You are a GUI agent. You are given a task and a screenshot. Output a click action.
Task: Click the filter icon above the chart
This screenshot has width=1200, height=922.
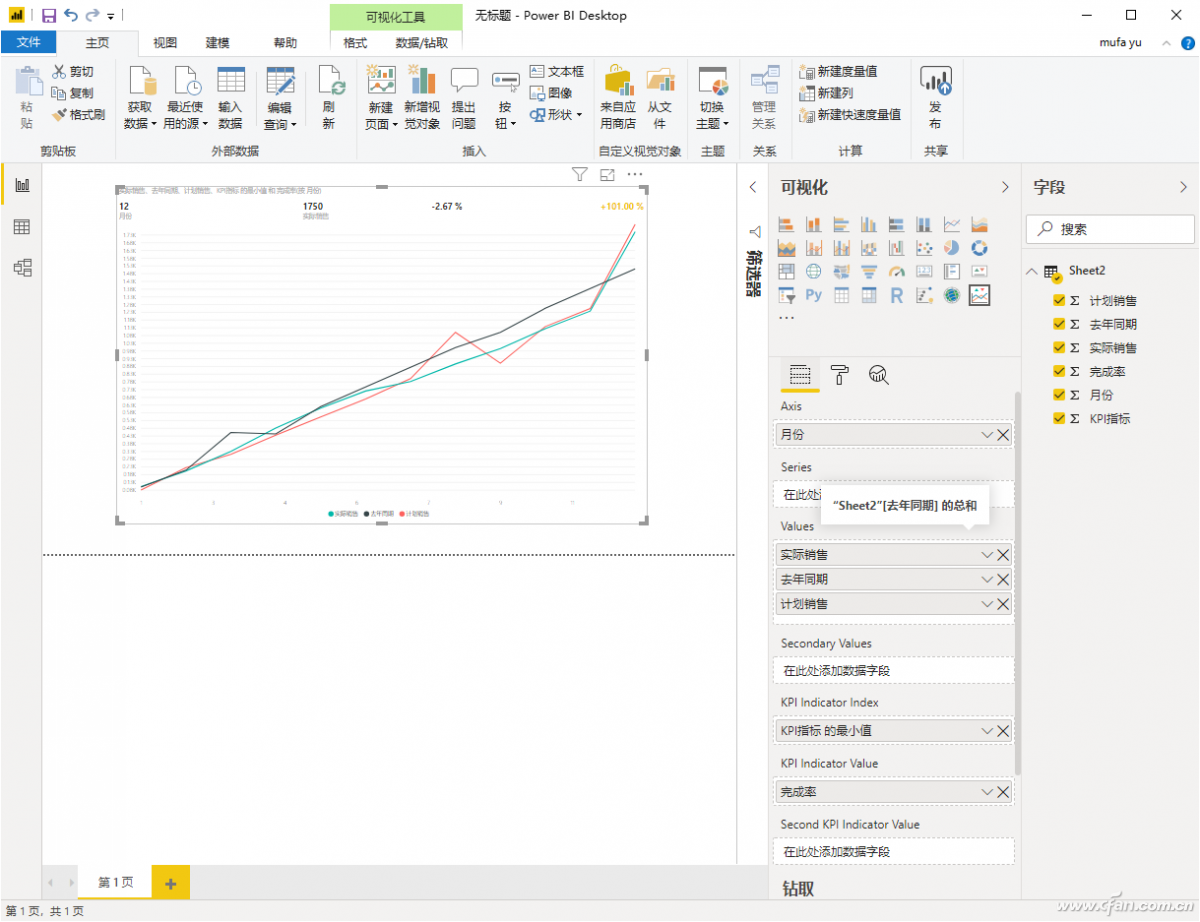coord(579,175)
